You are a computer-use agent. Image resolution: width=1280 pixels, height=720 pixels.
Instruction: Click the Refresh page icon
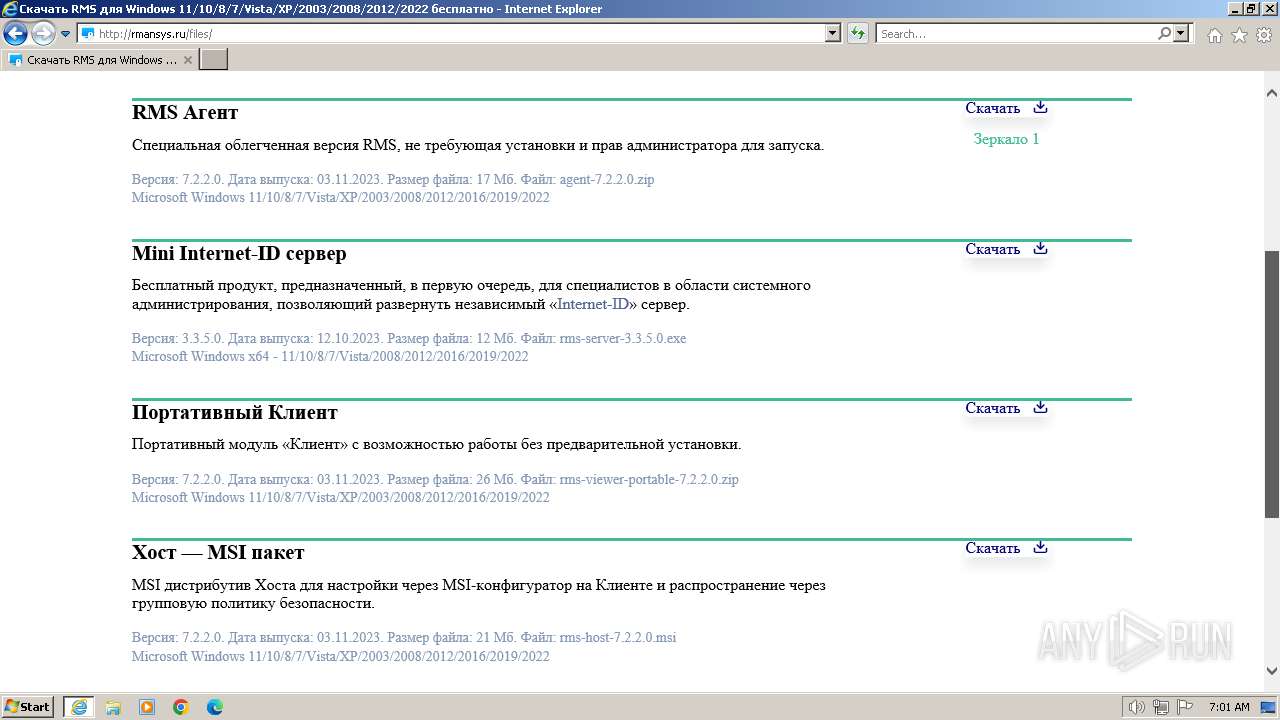(858, 33)
